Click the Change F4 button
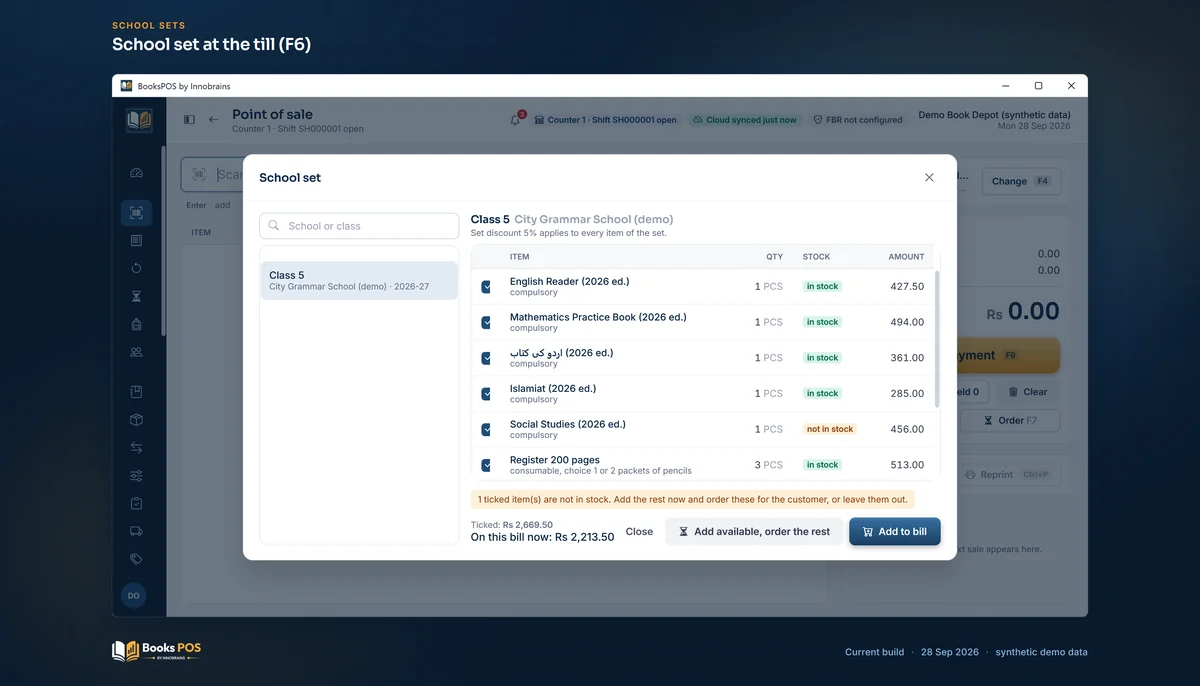1200x686 pixels. click(1021, 181)
